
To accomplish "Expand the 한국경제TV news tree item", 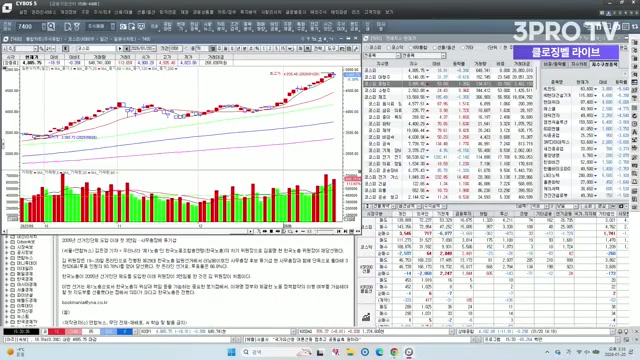I will pos(7,322).
